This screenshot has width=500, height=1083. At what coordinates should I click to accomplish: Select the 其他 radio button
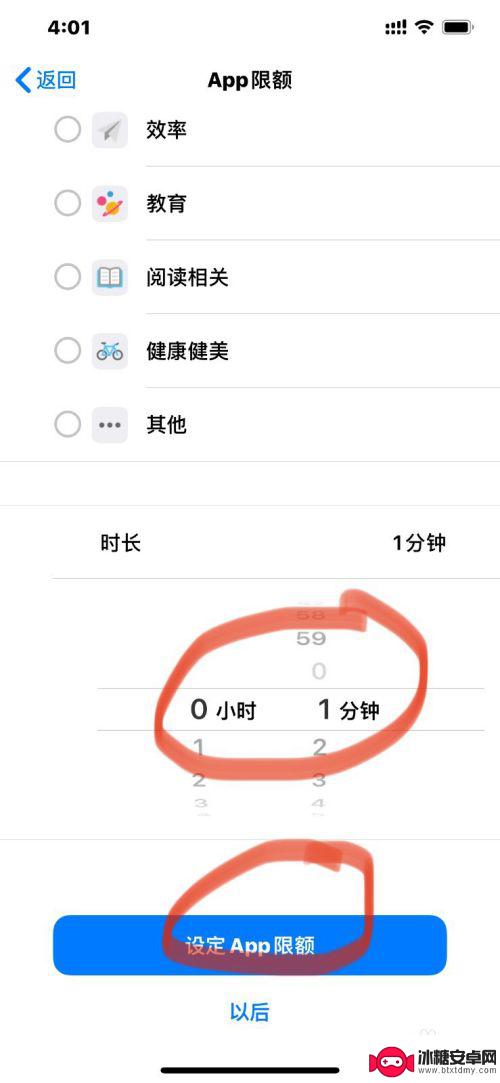[x=68, y=425]
